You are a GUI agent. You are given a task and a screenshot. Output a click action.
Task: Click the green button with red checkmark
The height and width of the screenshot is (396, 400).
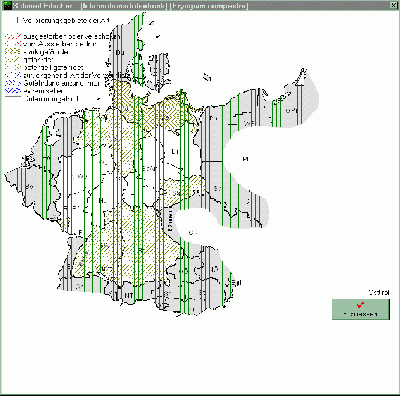point(361,309)
